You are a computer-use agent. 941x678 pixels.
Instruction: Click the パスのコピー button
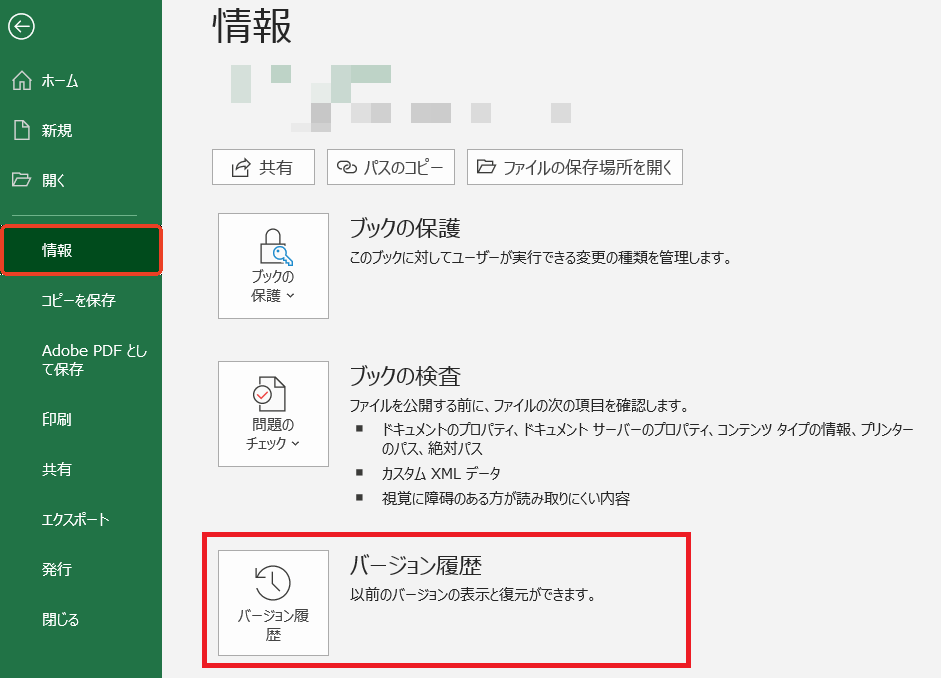click(x=390, y=166)
